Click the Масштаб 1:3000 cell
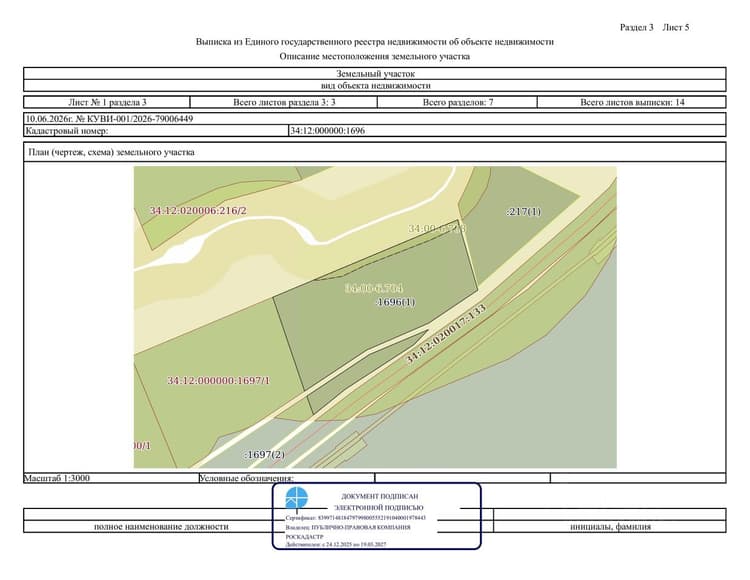The image size is (750, 580). point(111,478)
